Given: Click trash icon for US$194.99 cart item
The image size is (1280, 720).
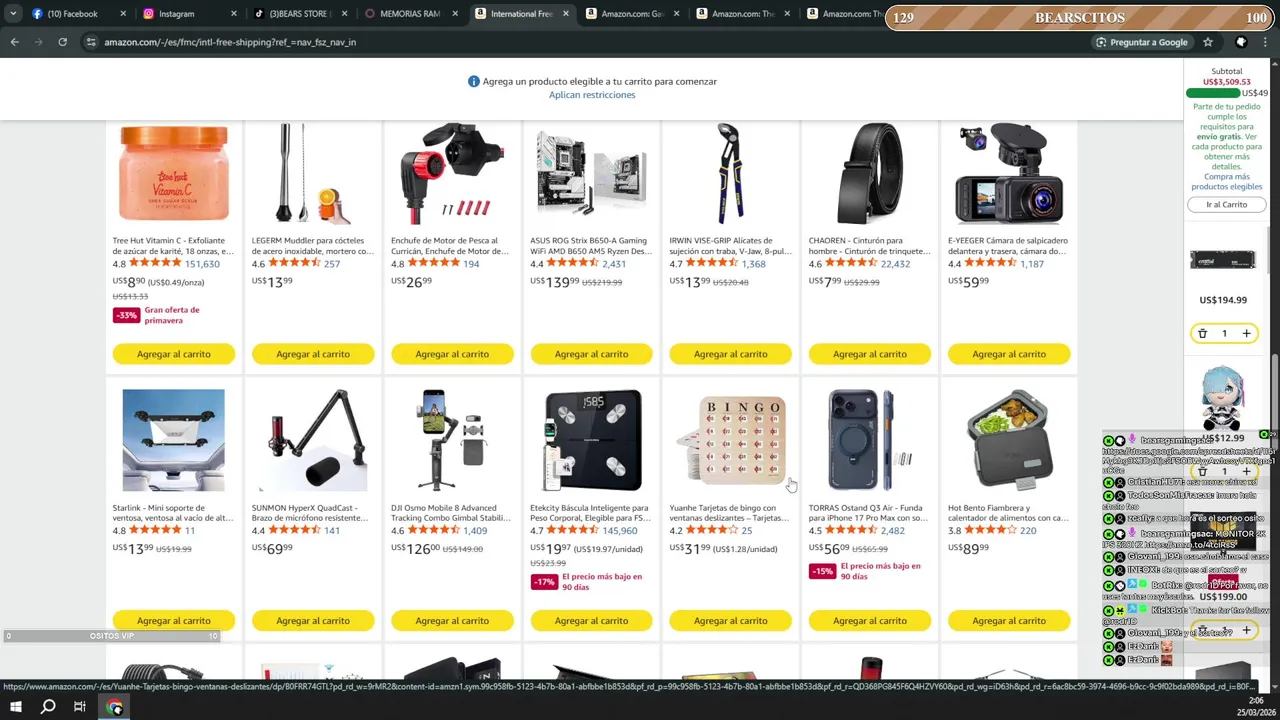Looking at the screenshot, I should (x=1203, y=333).
